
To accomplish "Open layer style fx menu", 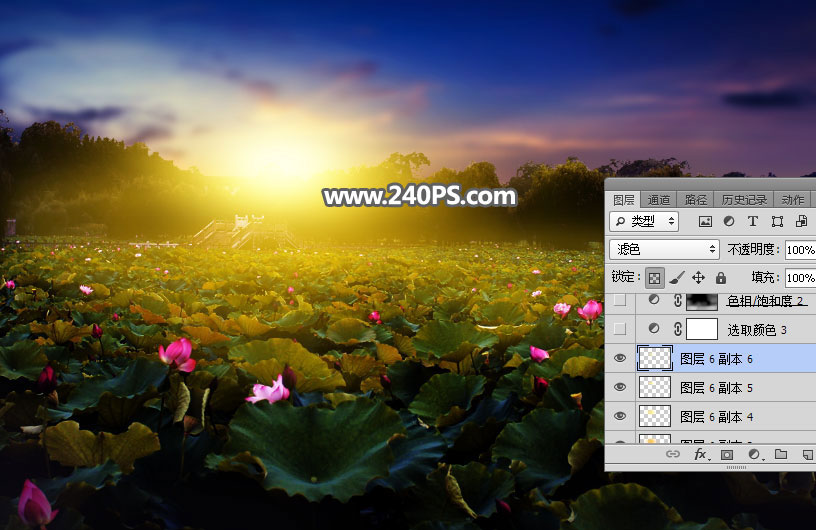I will (x=701, y=455).
